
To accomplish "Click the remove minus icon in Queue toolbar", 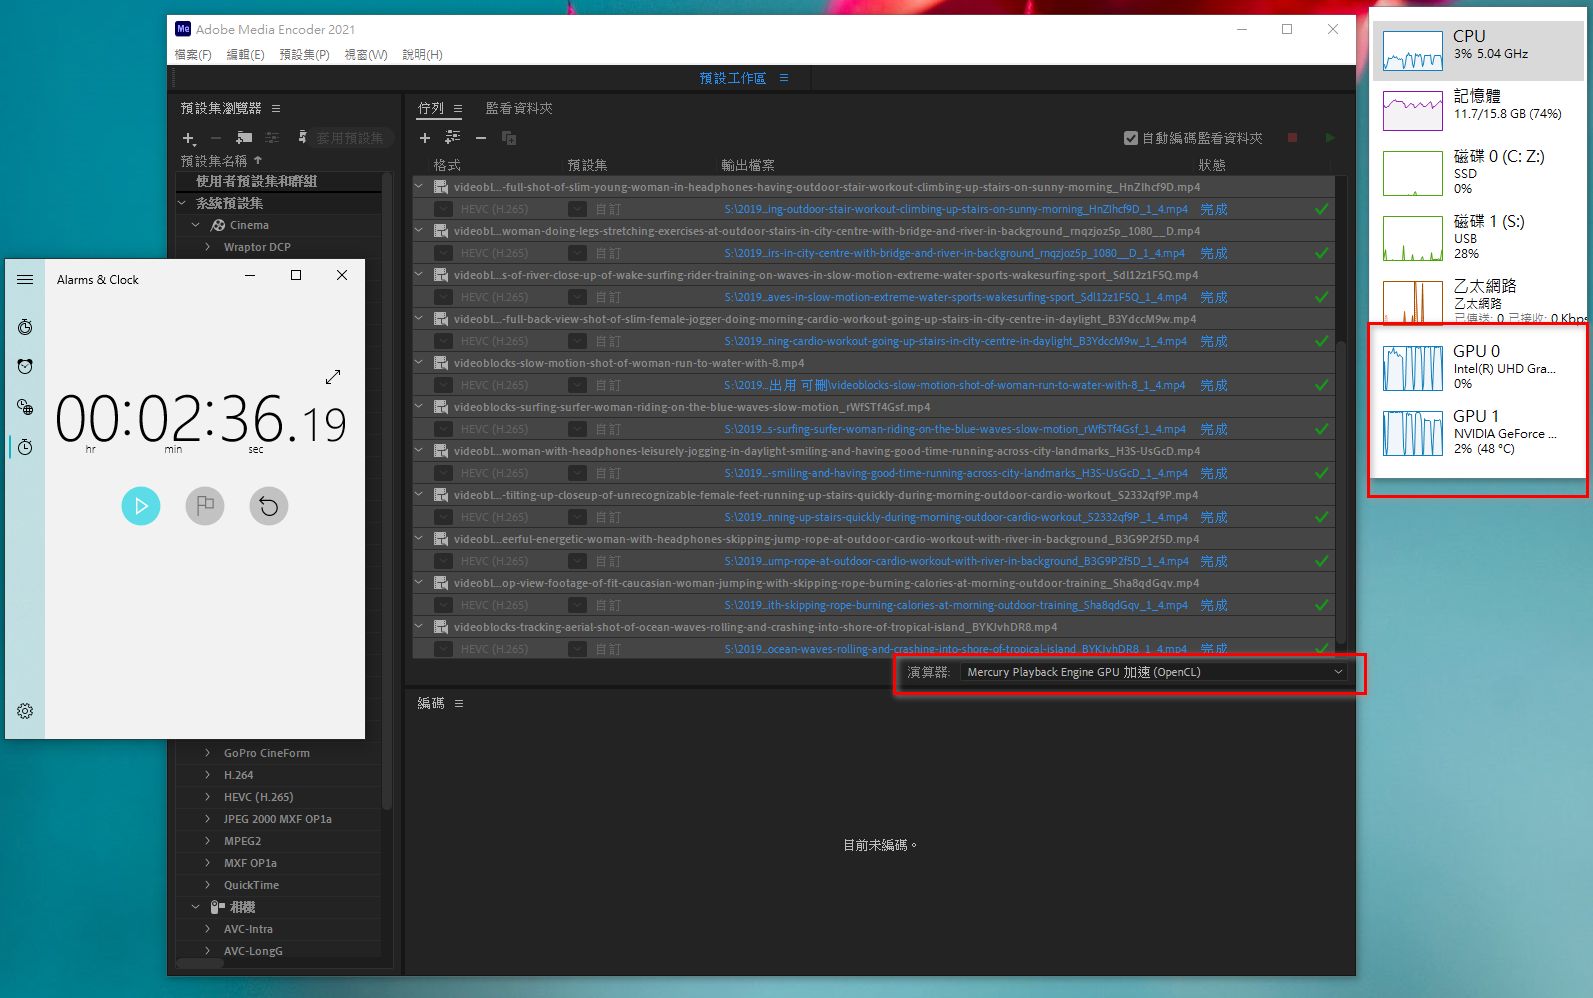I will [481, 138].
